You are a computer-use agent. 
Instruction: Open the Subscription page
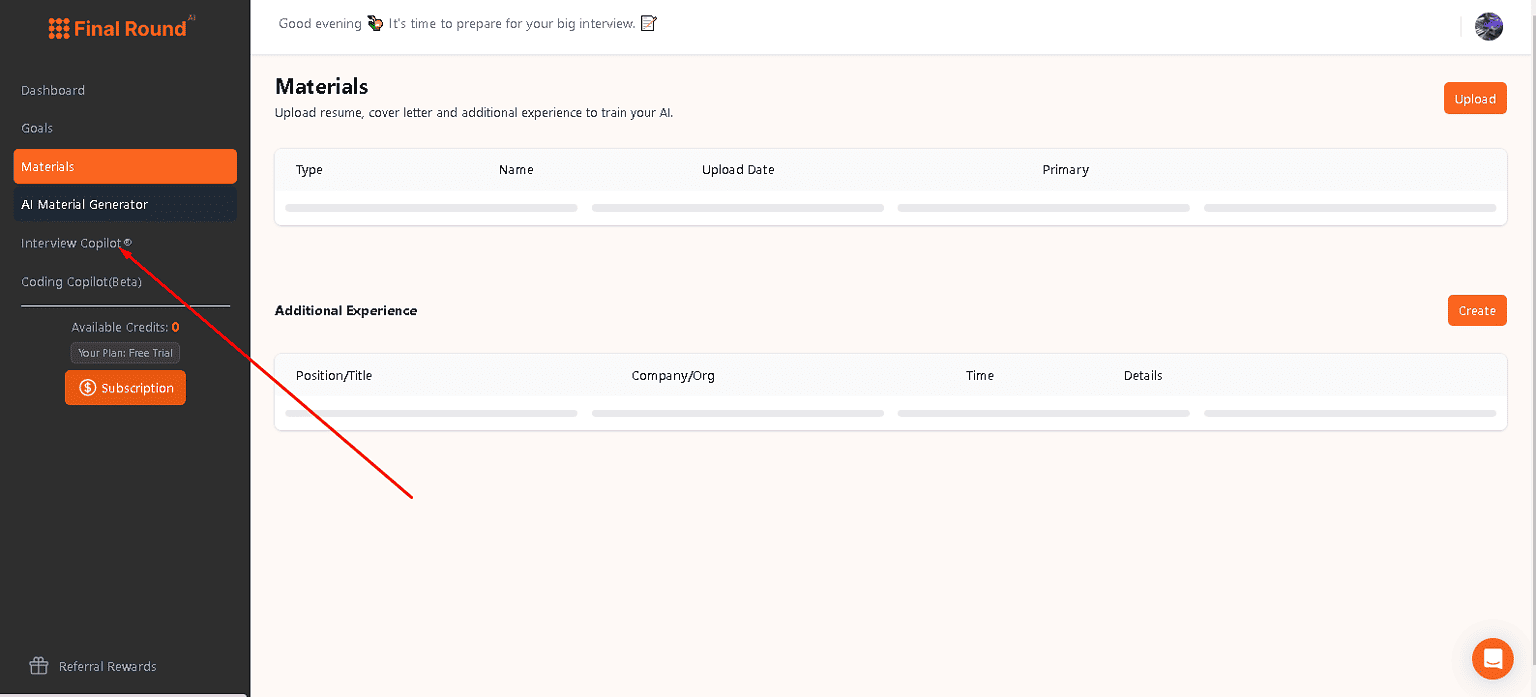[125, 388]
